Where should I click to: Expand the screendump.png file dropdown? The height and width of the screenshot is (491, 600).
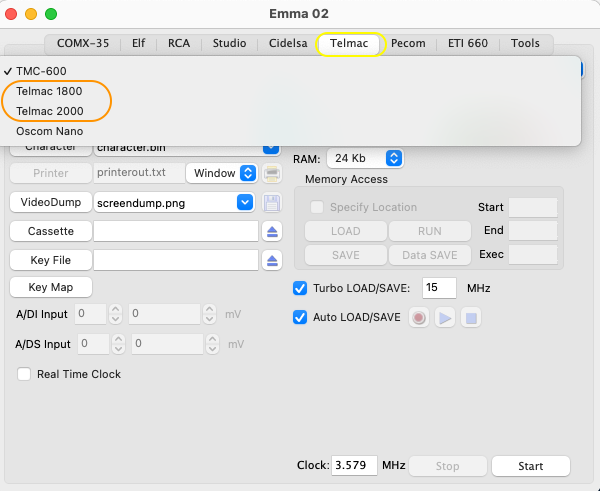(x=245, y=202)
